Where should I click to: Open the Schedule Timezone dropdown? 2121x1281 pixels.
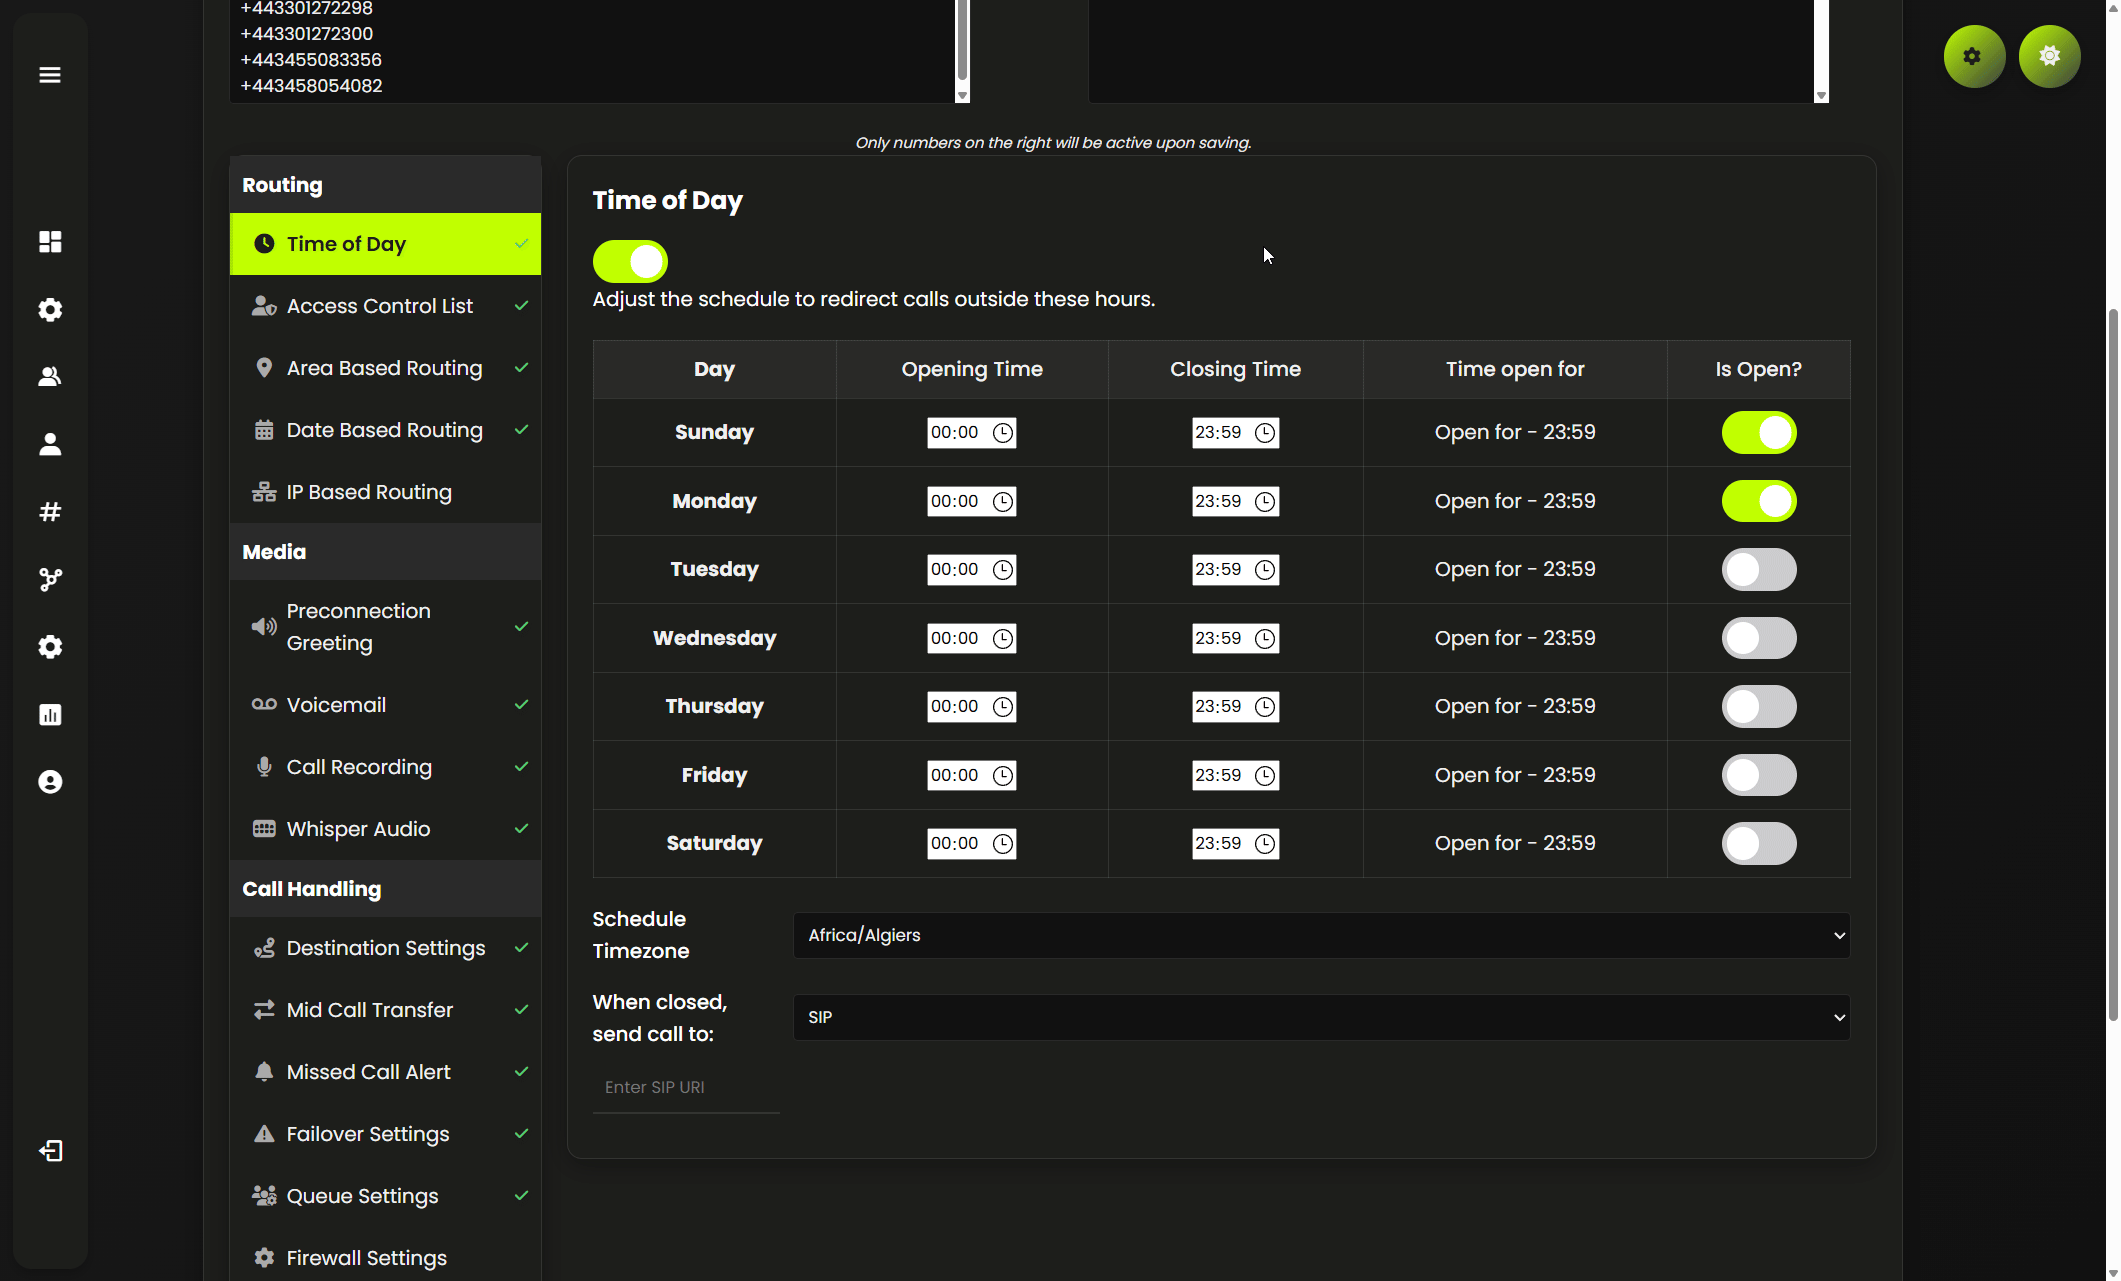(1321, 935)
